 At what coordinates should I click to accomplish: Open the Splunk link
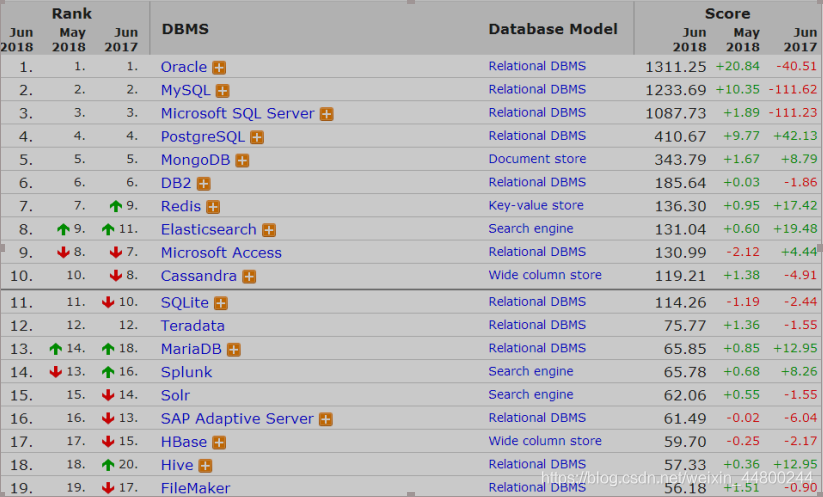pyautogui.click(x=186, y=372)
